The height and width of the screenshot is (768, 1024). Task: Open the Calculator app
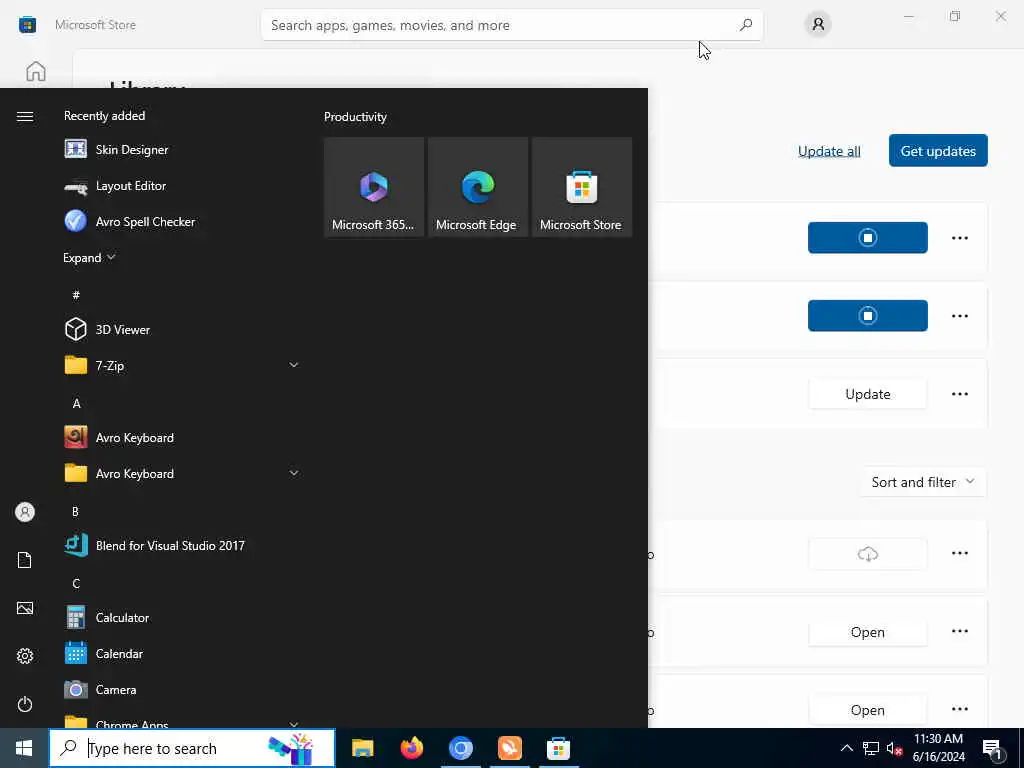(x=182, y=617)
